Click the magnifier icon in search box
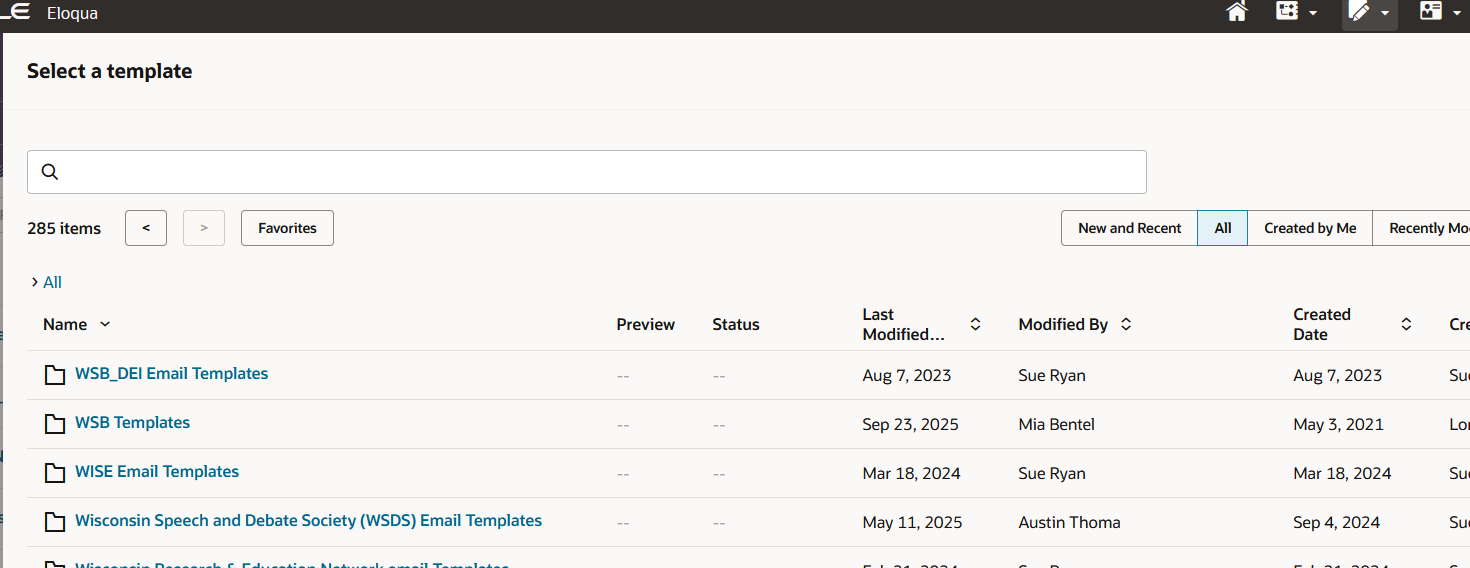 point(50,172)
